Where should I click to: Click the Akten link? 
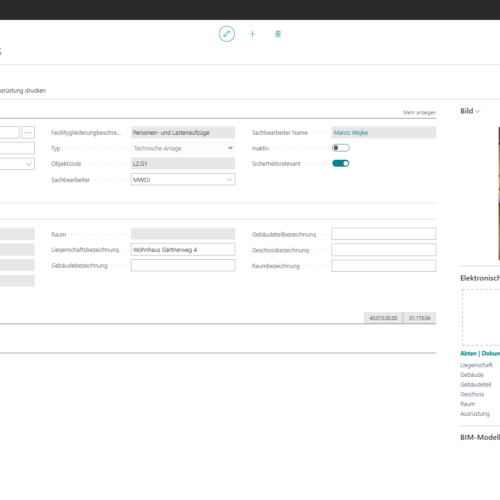(468, 353)
